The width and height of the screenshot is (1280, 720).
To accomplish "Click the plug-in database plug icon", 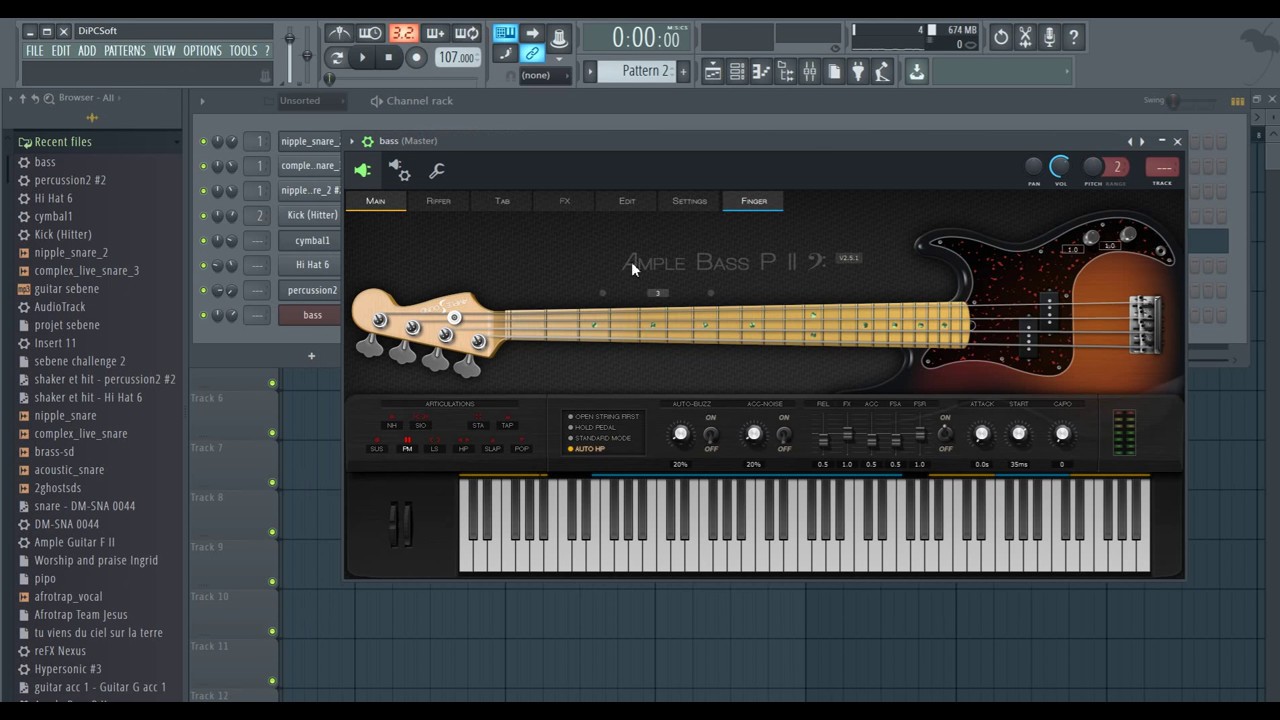I will [858, 71].
